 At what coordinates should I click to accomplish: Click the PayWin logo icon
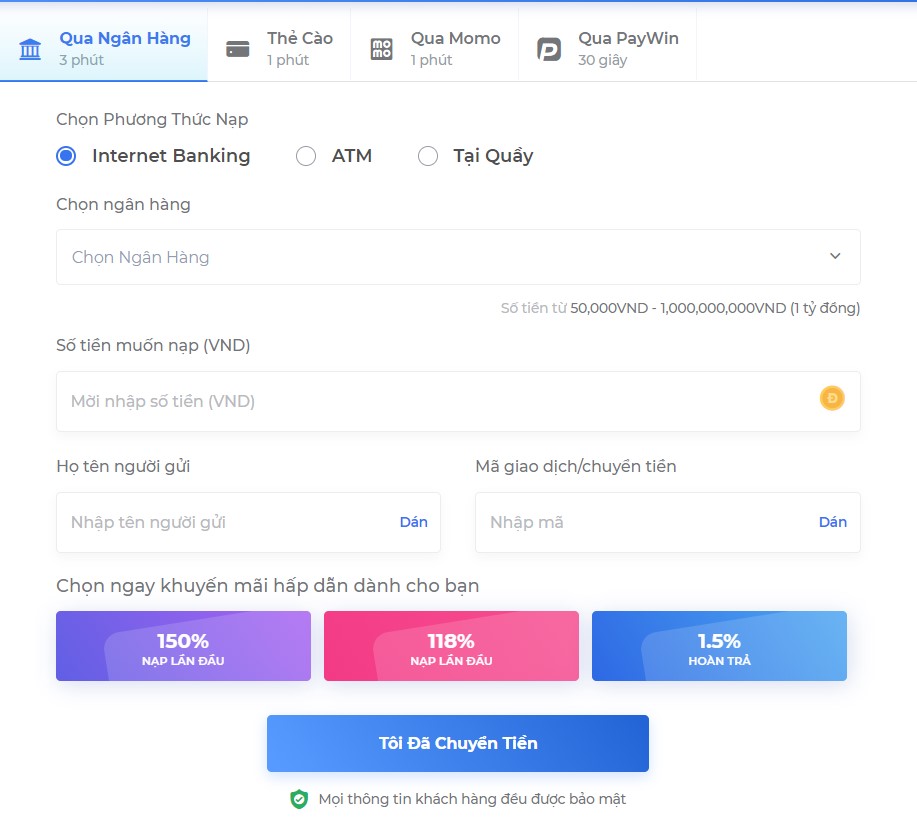(549, 49)
